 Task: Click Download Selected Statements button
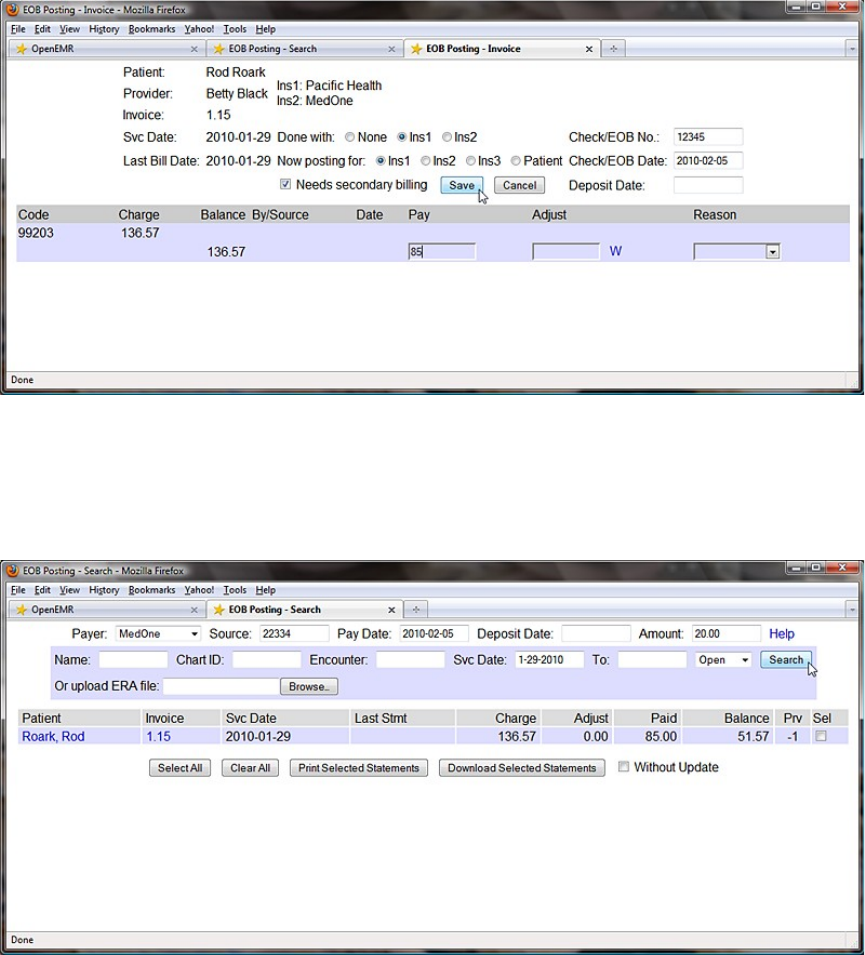(522, 768)
